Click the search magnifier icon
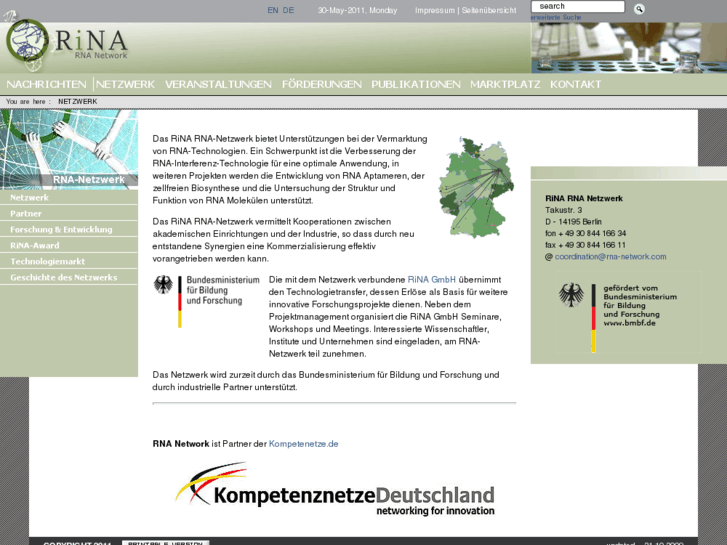 [x=639, y=9]
